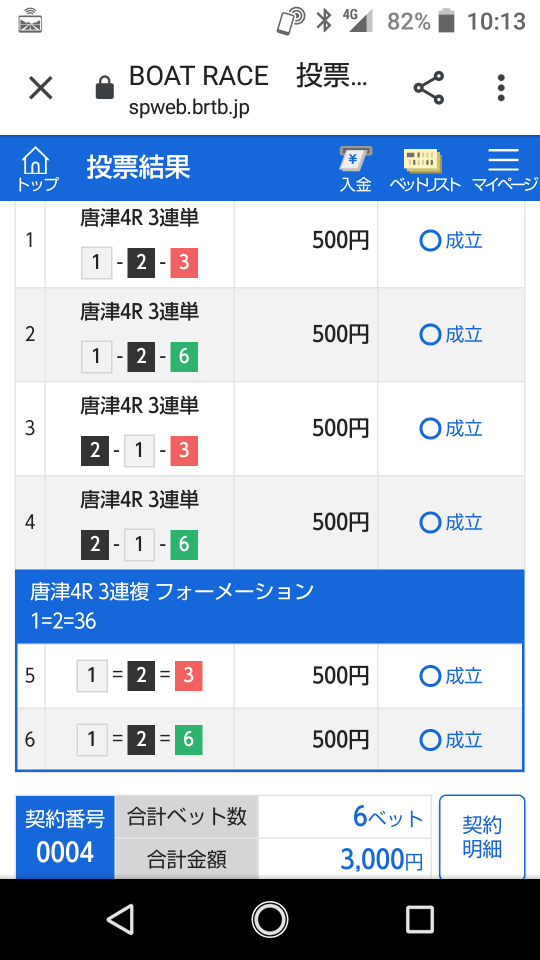Open the 契約明細 button
The height and width of the screenshot is (960, 540).
pyautogui.click(x=482, y=837)
